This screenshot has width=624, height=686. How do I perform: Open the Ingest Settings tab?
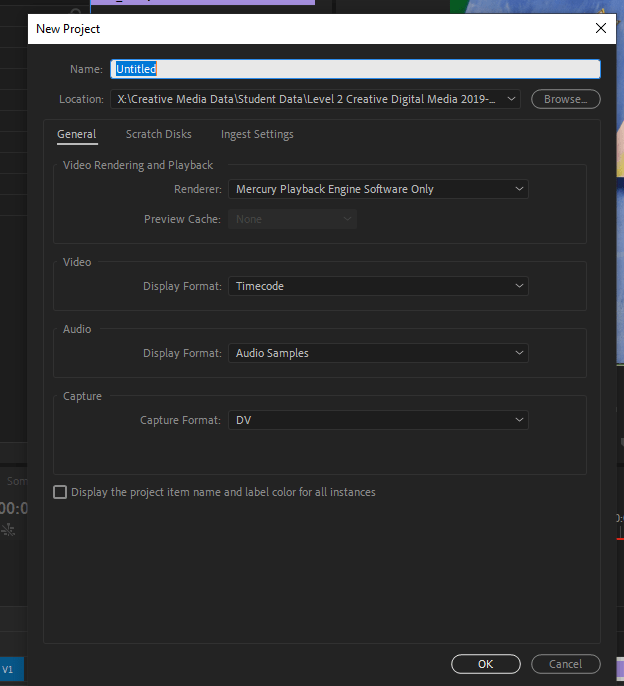click(x=257, y=134)
